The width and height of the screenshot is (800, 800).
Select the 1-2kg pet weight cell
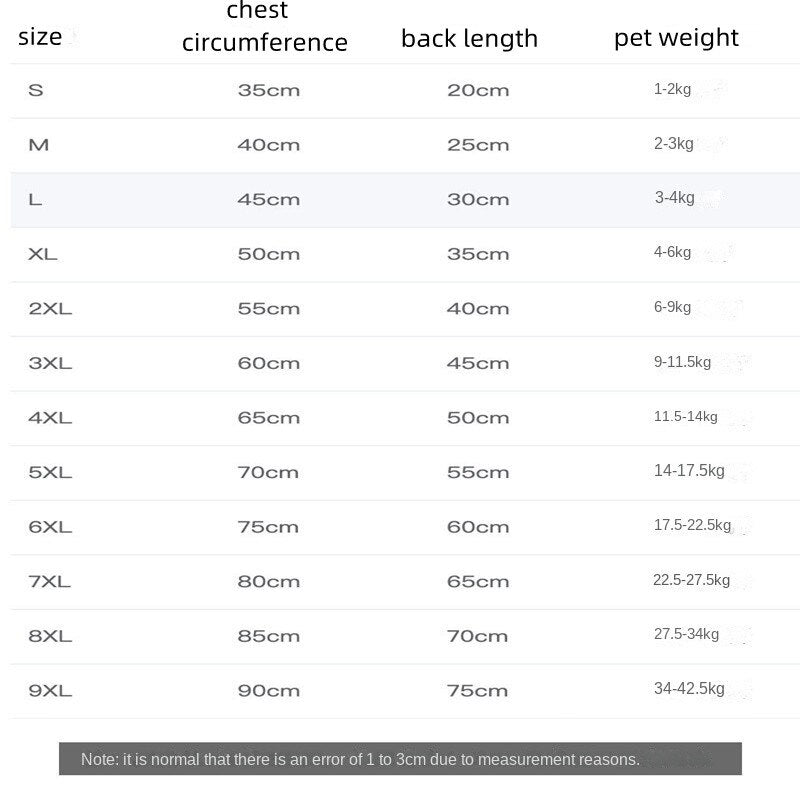tap(672, 90)
